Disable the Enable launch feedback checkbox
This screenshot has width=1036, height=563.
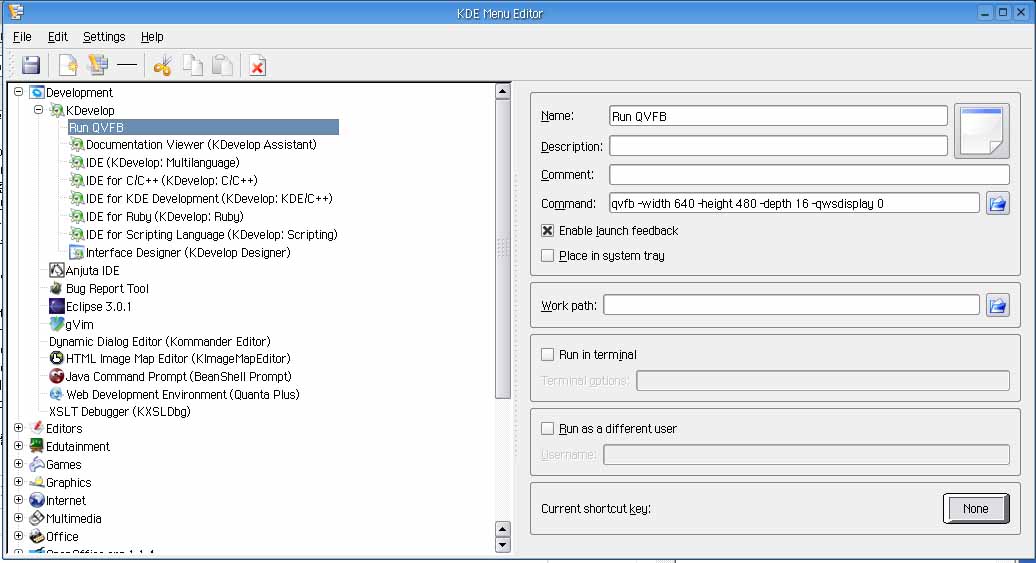point(547,231)
